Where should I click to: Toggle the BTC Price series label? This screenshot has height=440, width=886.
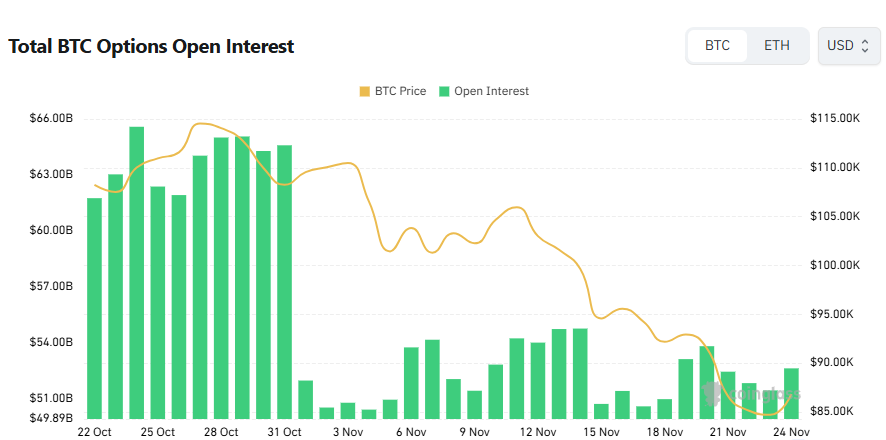point(400,92)
